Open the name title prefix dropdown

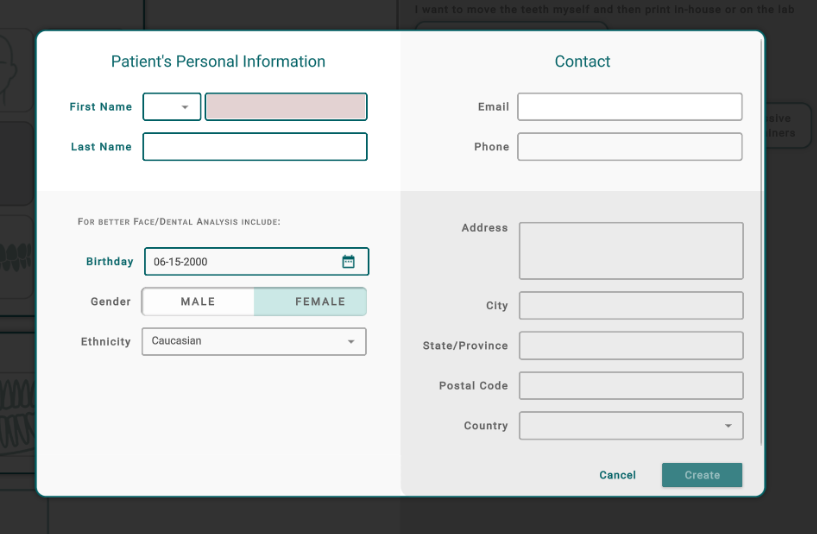[x=172, y=107]
